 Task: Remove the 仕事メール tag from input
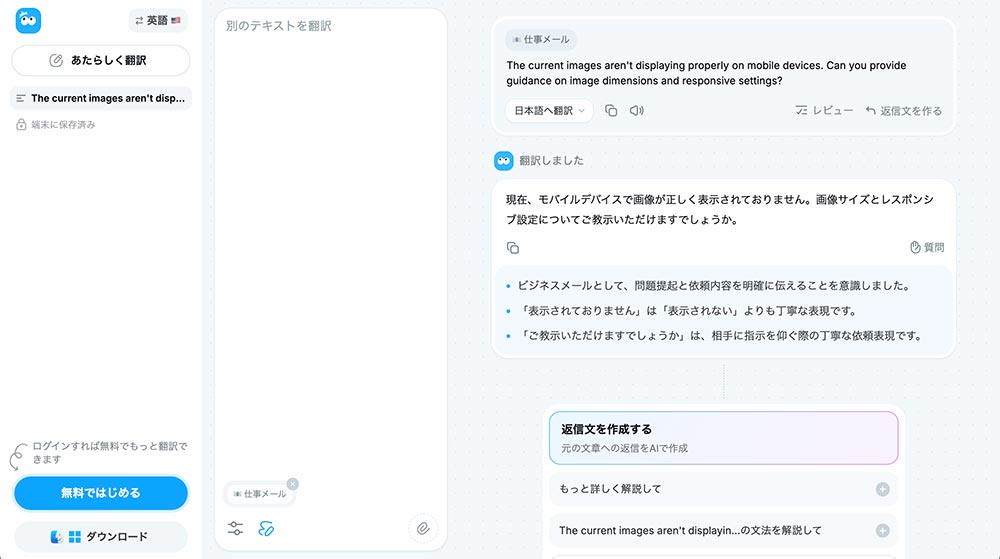pyautogui.click(x=292, y=484)
